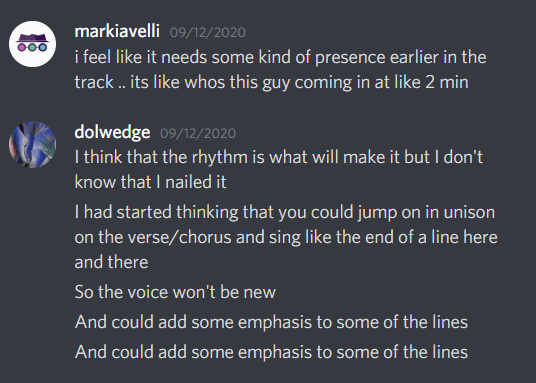The width and height of the screenshot is (536, 383).
Task: Select first 'And could add some emphasis' message
Action: pyautogui.click(x=271, y=322)
